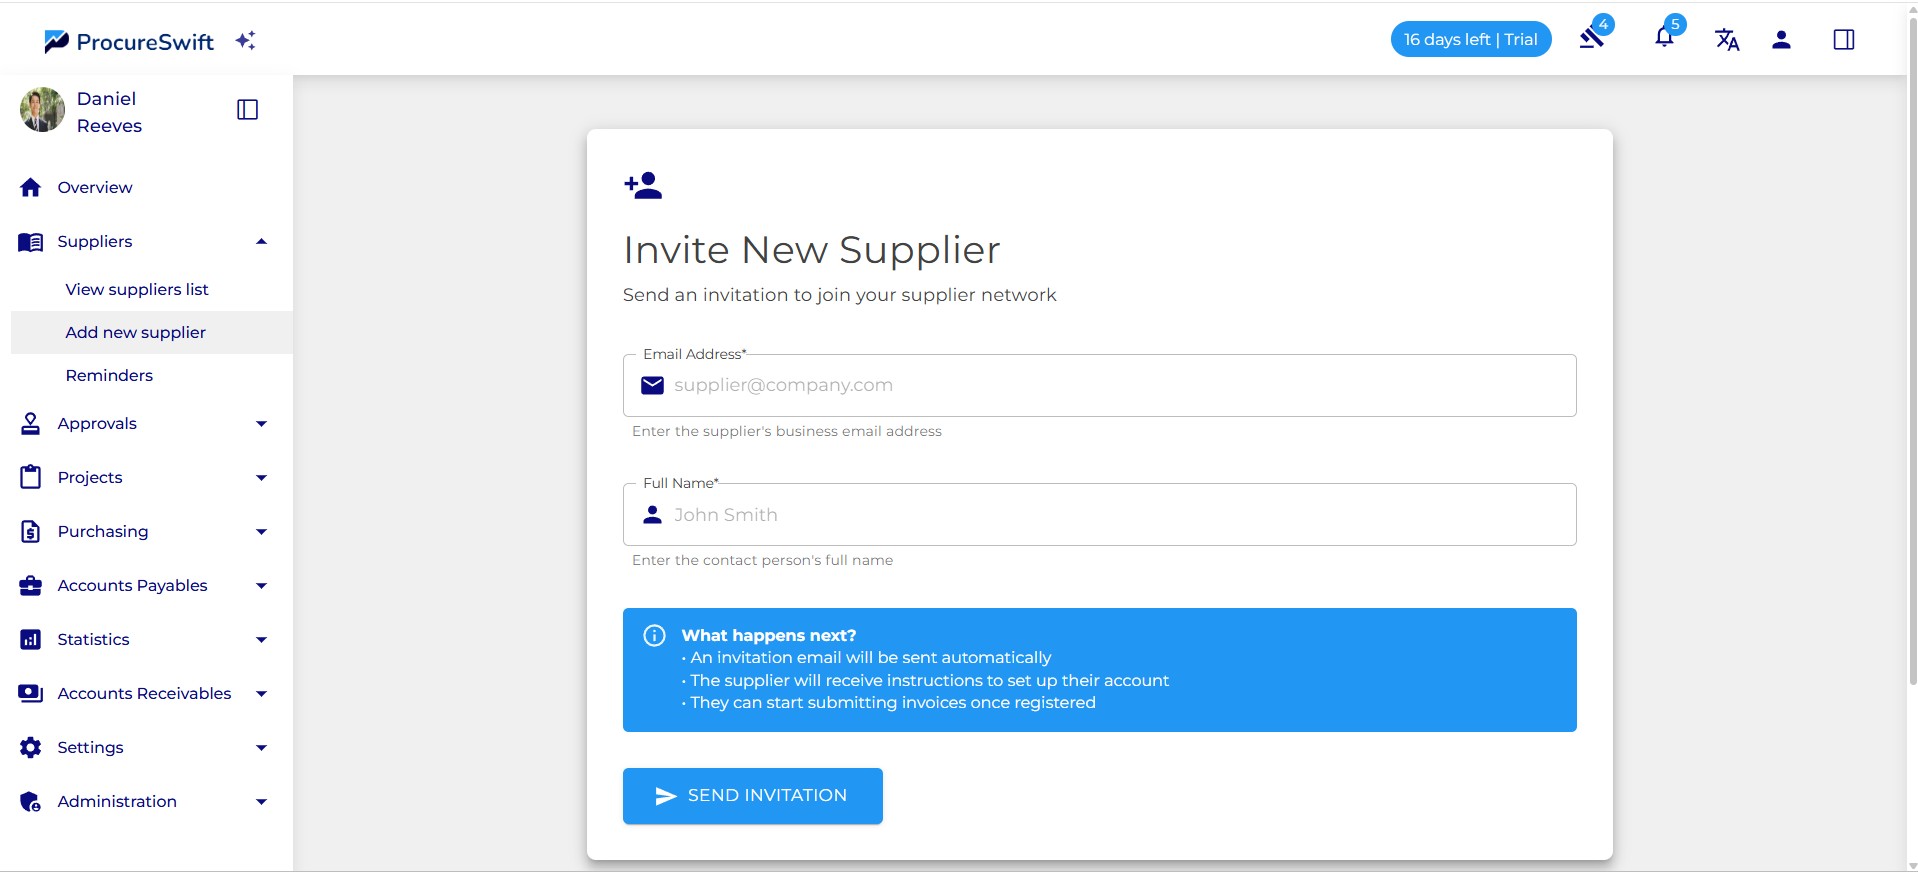Click the SEND INVITATION button
Viewport: 1918px width, 872px height.
coord(752,796)
